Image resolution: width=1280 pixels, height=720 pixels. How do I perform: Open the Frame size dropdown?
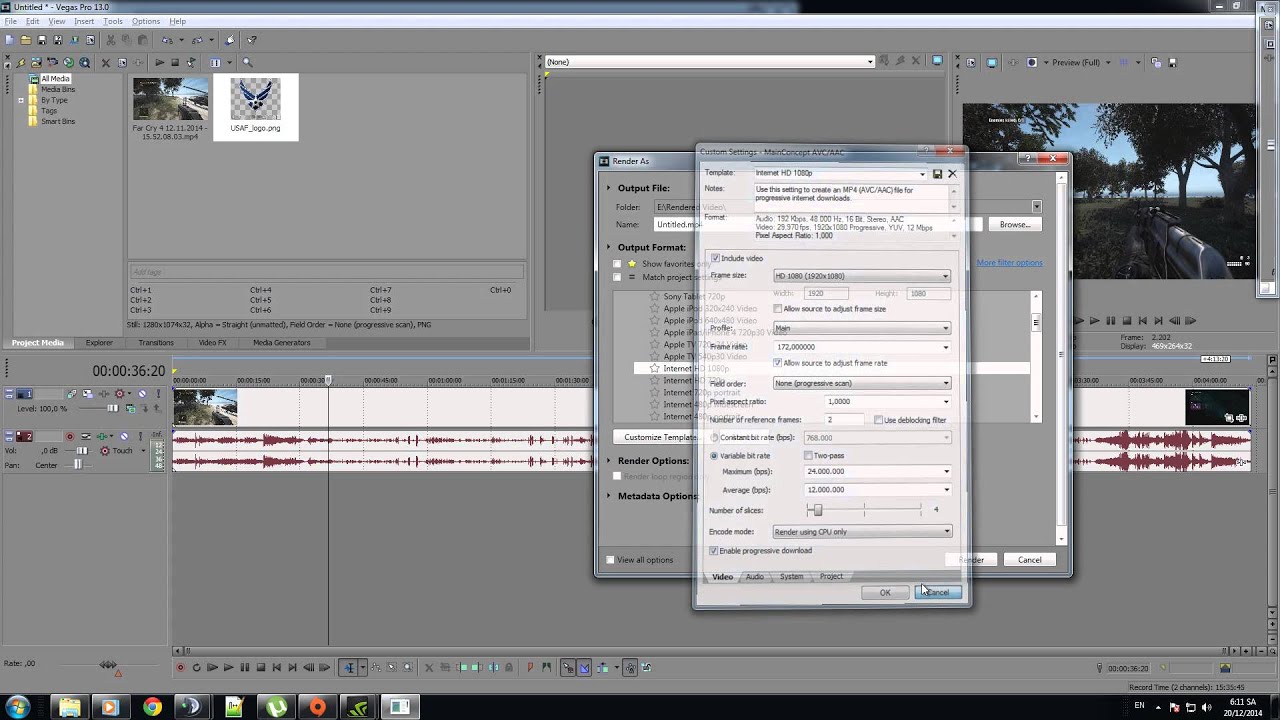[x=861, y=276]
